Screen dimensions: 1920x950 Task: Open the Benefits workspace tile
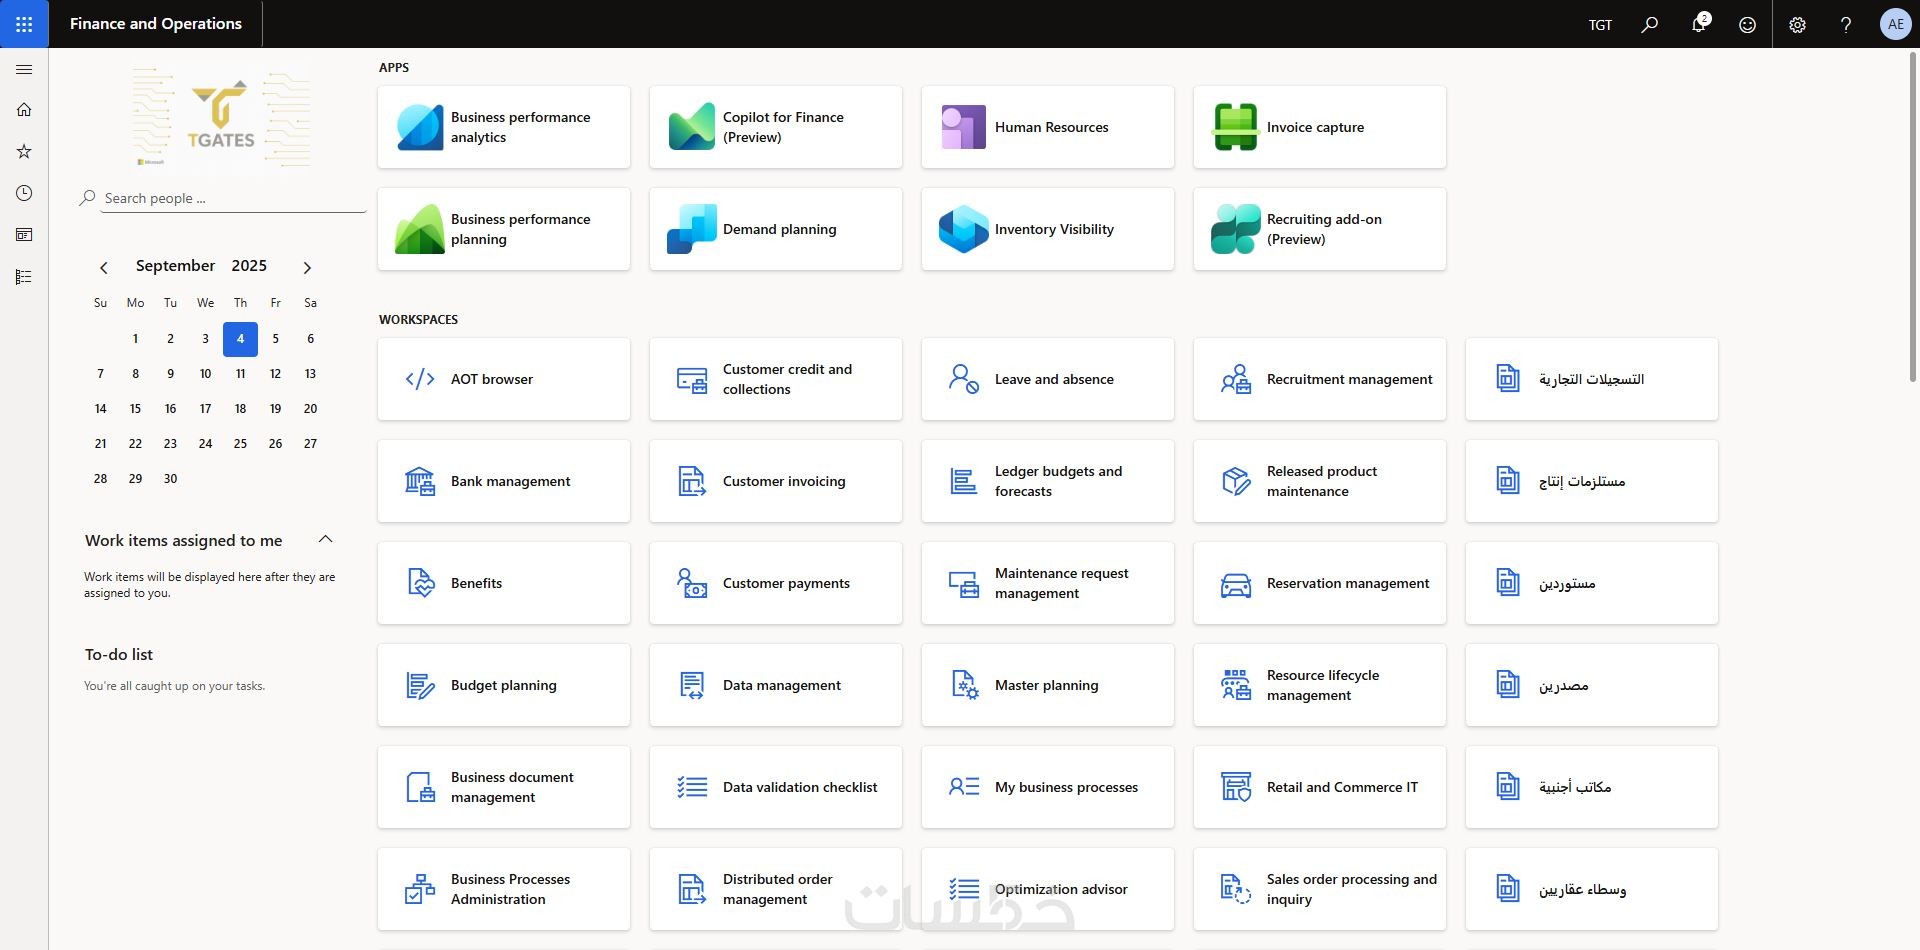click(x=504, y=583)
